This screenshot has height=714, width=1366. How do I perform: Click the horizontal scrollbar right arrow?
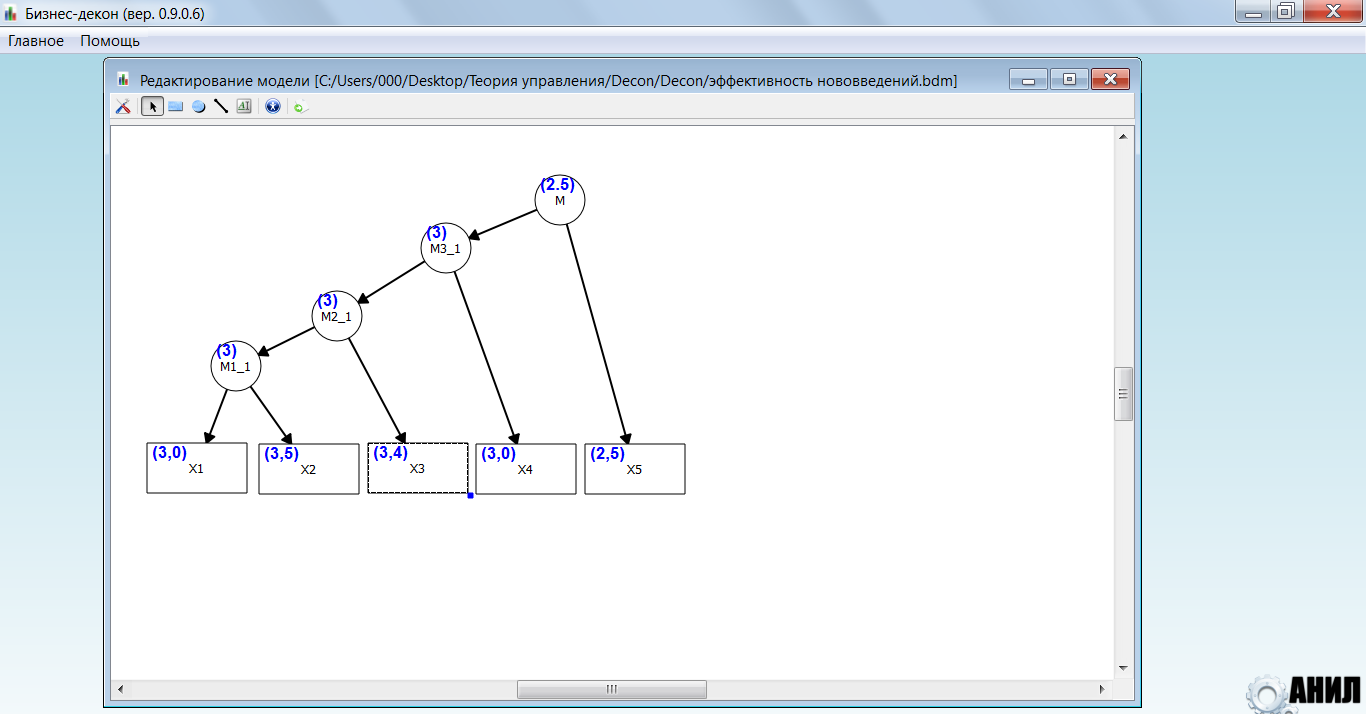(x=1103, y=689)
